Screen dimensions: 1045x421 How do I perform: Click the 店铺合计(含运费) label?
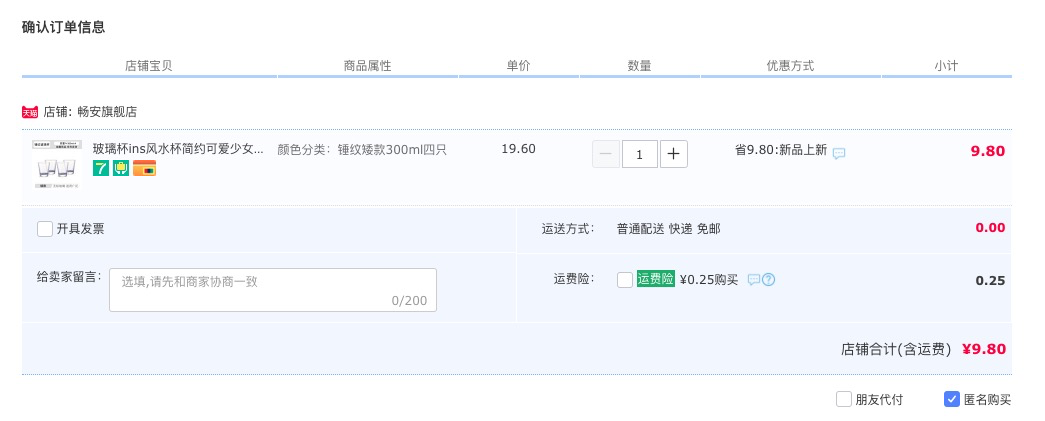point(896,350)
